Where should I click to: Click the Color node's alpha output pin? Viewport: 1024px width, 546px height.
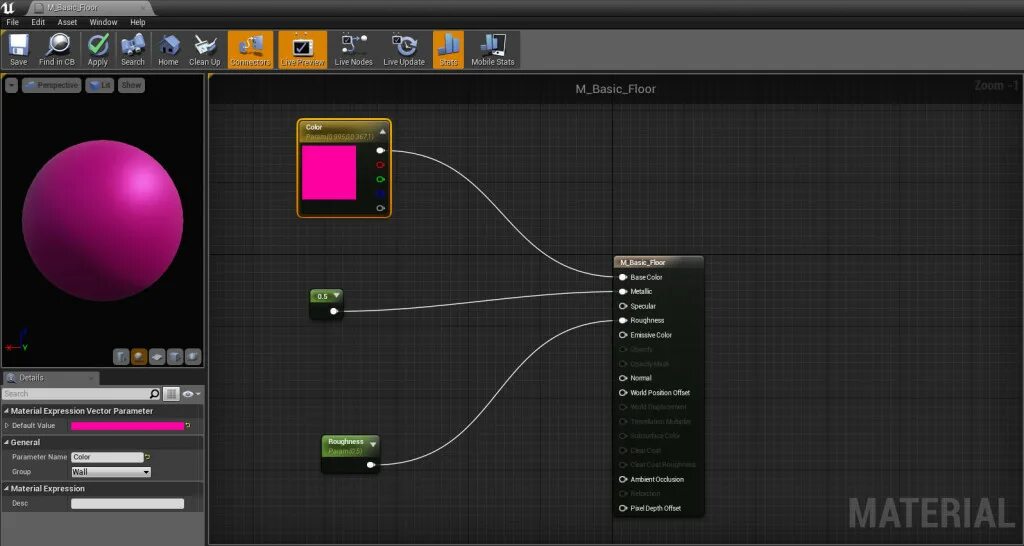[381, 208]
